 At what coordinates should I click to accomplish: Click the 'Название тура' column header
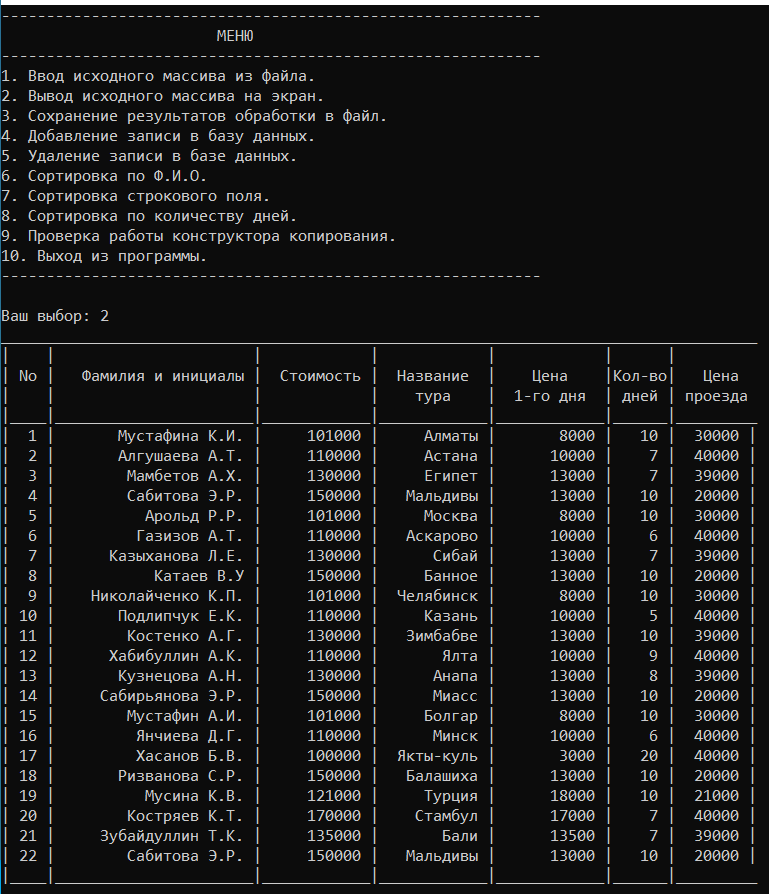tap(433, 385)
